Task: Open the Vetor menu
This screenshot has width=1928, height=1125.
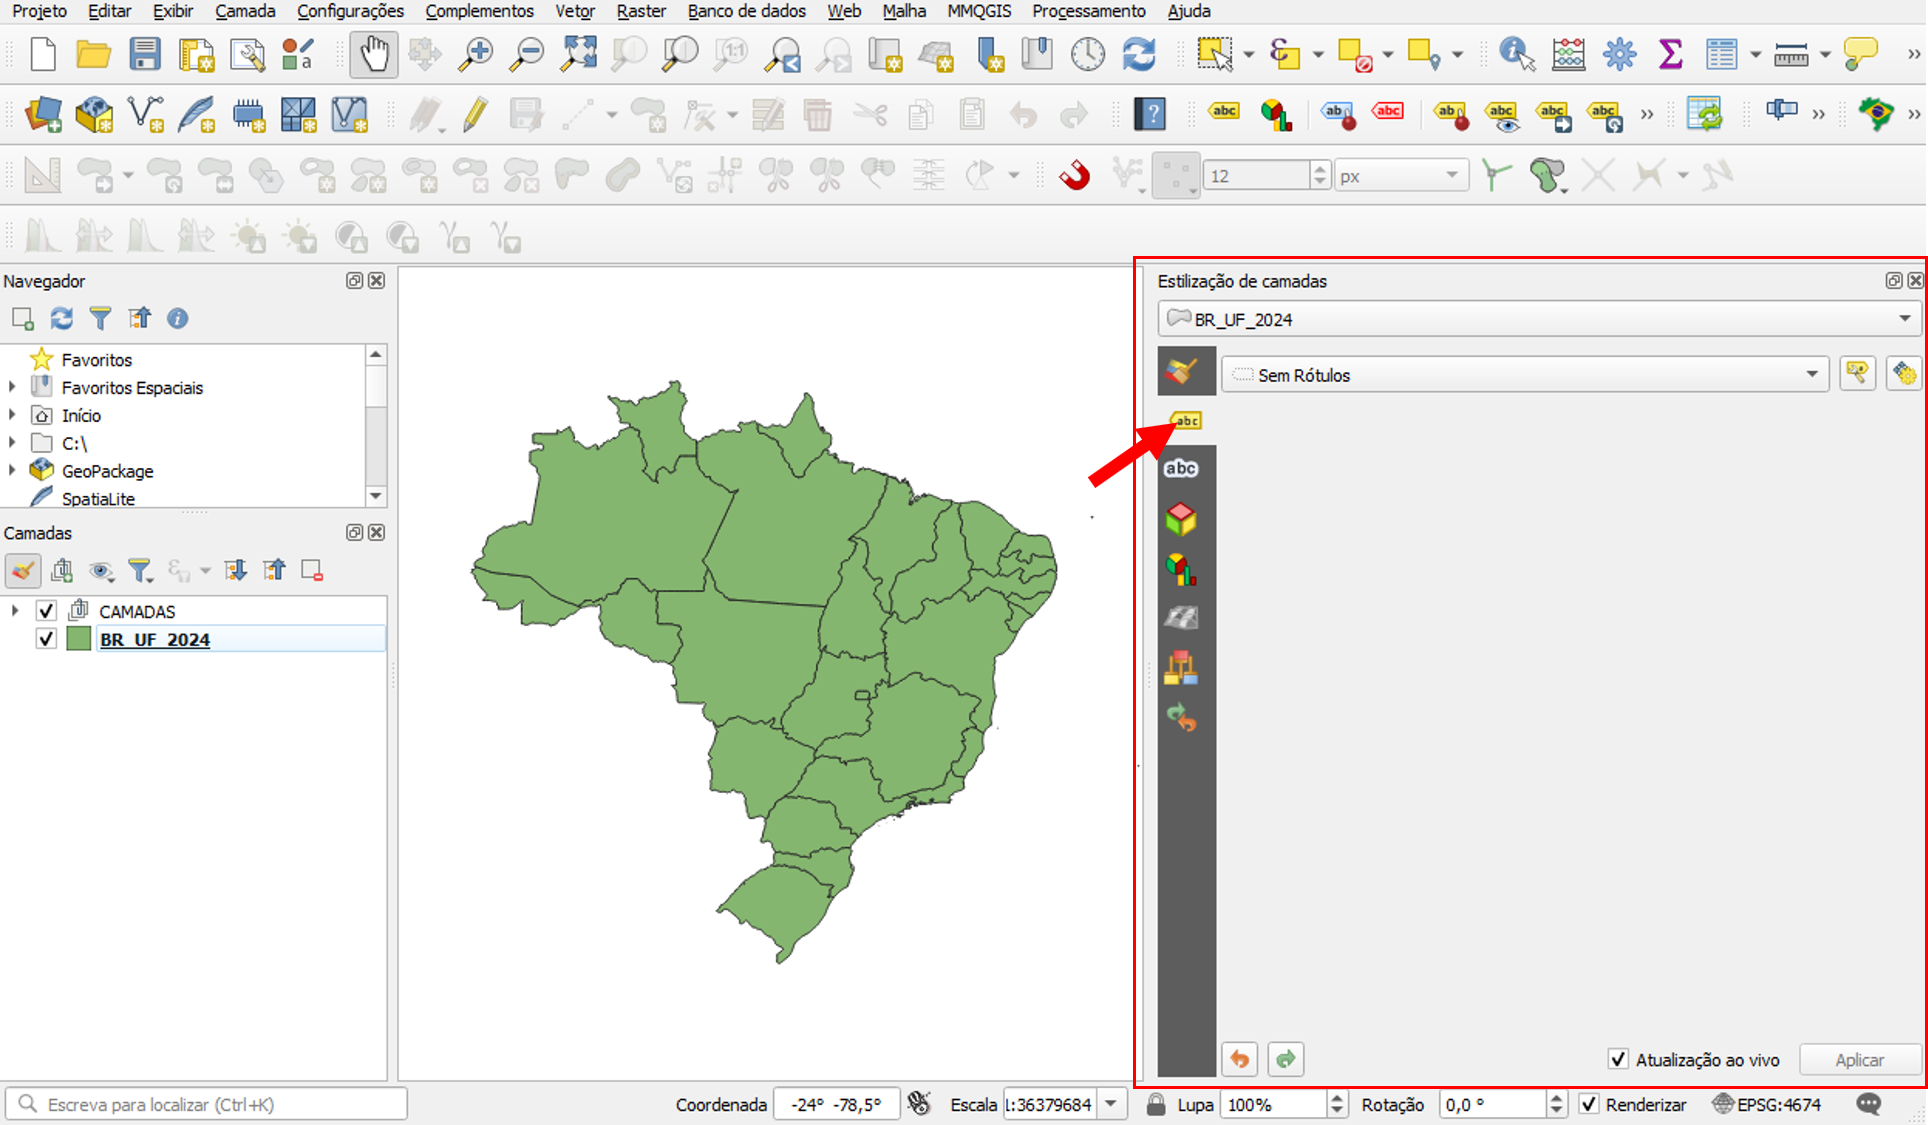Action: point(574,11)
